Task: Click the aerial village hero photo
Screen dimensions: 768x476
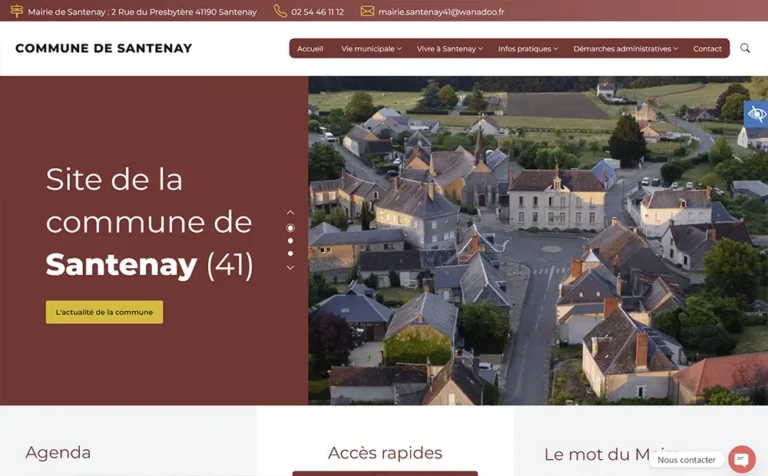Action: (x=538, y=240)
